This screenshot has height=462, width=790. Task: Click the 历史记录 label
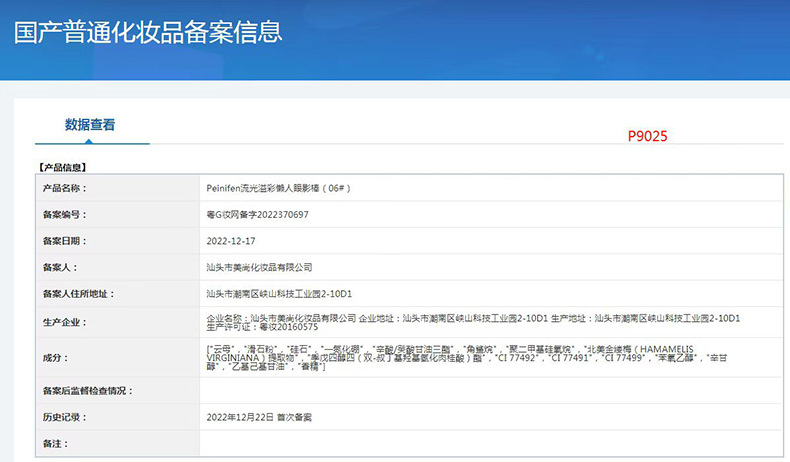[64, 417]
